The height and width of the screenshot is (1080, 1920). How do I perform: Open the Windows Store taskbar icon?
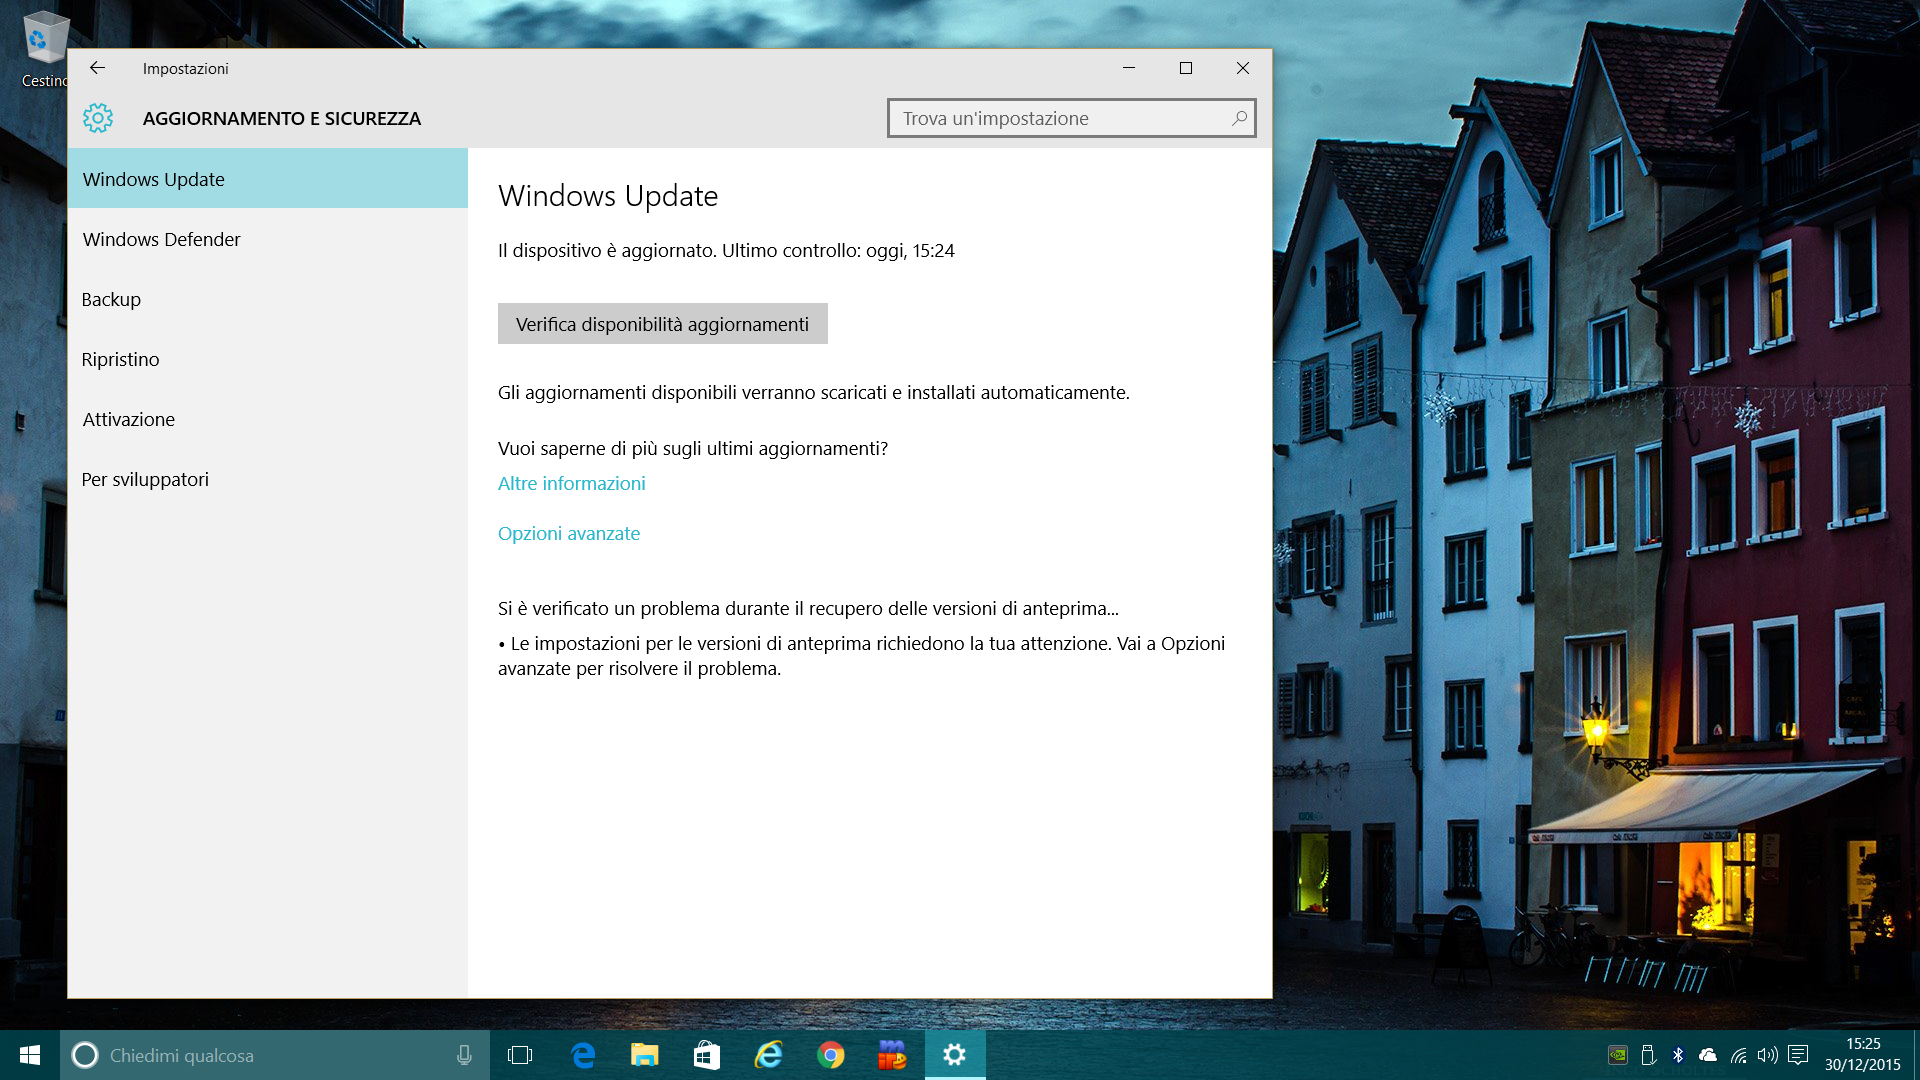coord(707,1055)
